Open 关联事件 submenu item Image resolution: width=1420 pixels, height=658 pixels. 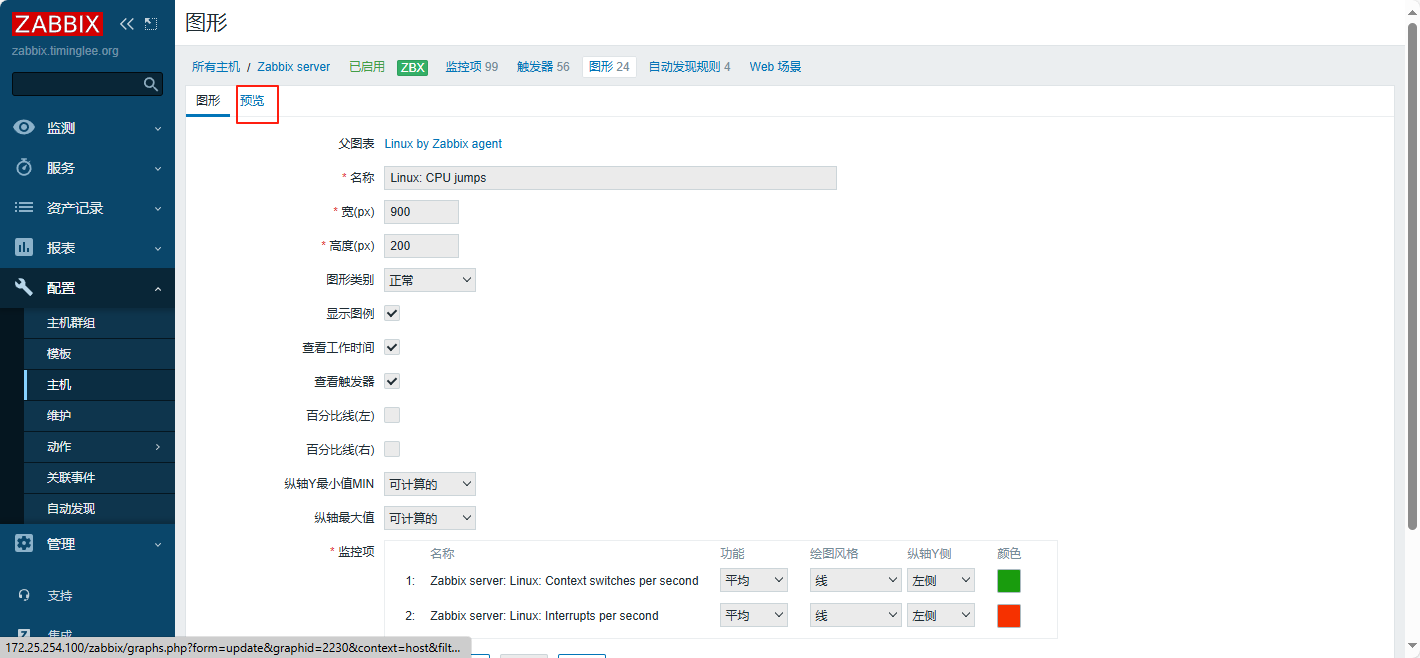click(99, 478)
